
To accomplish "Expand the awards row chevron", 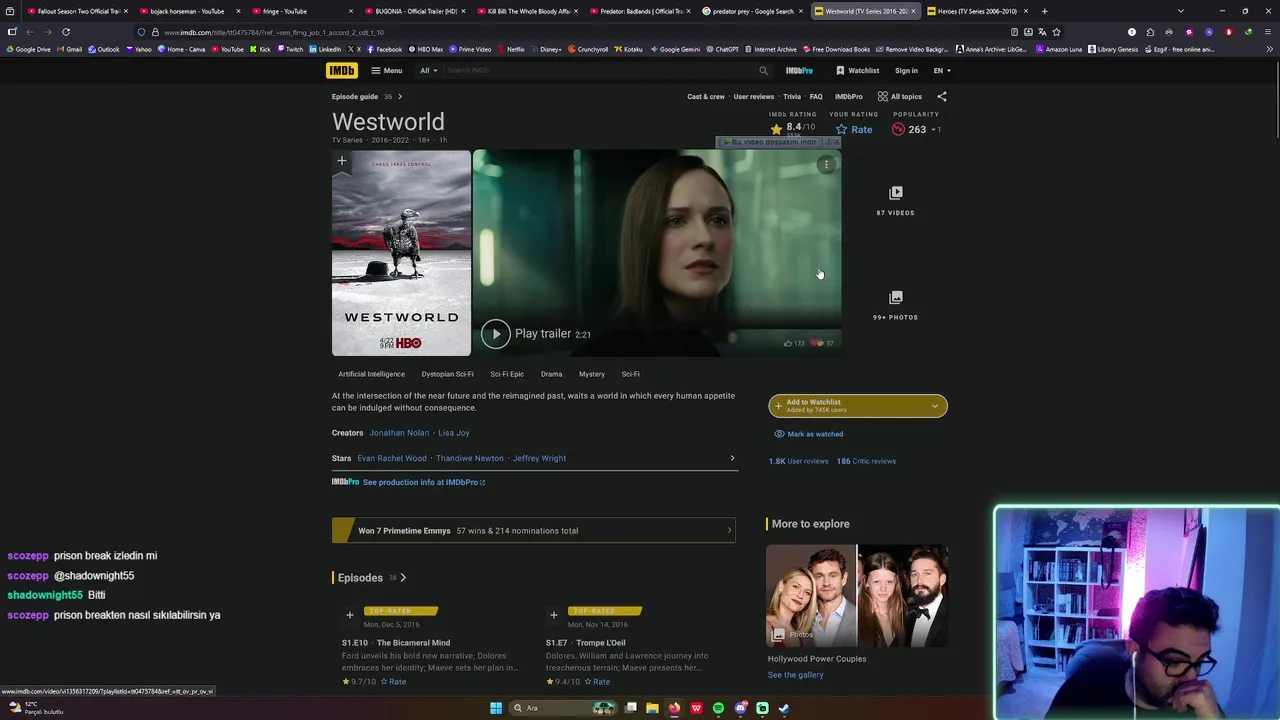I will [x=729, y=531].
